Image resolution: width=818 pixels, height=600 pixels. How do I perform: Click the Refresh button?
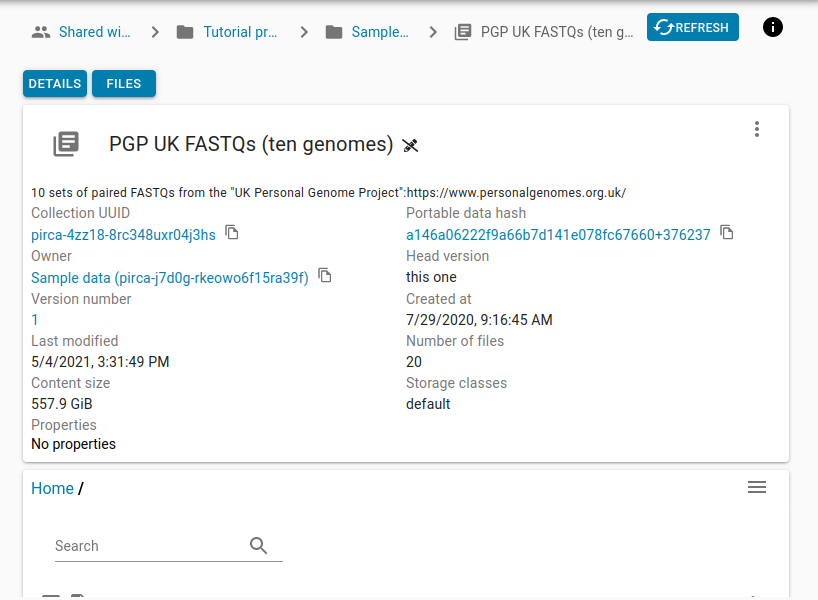(x=692, y=27)
